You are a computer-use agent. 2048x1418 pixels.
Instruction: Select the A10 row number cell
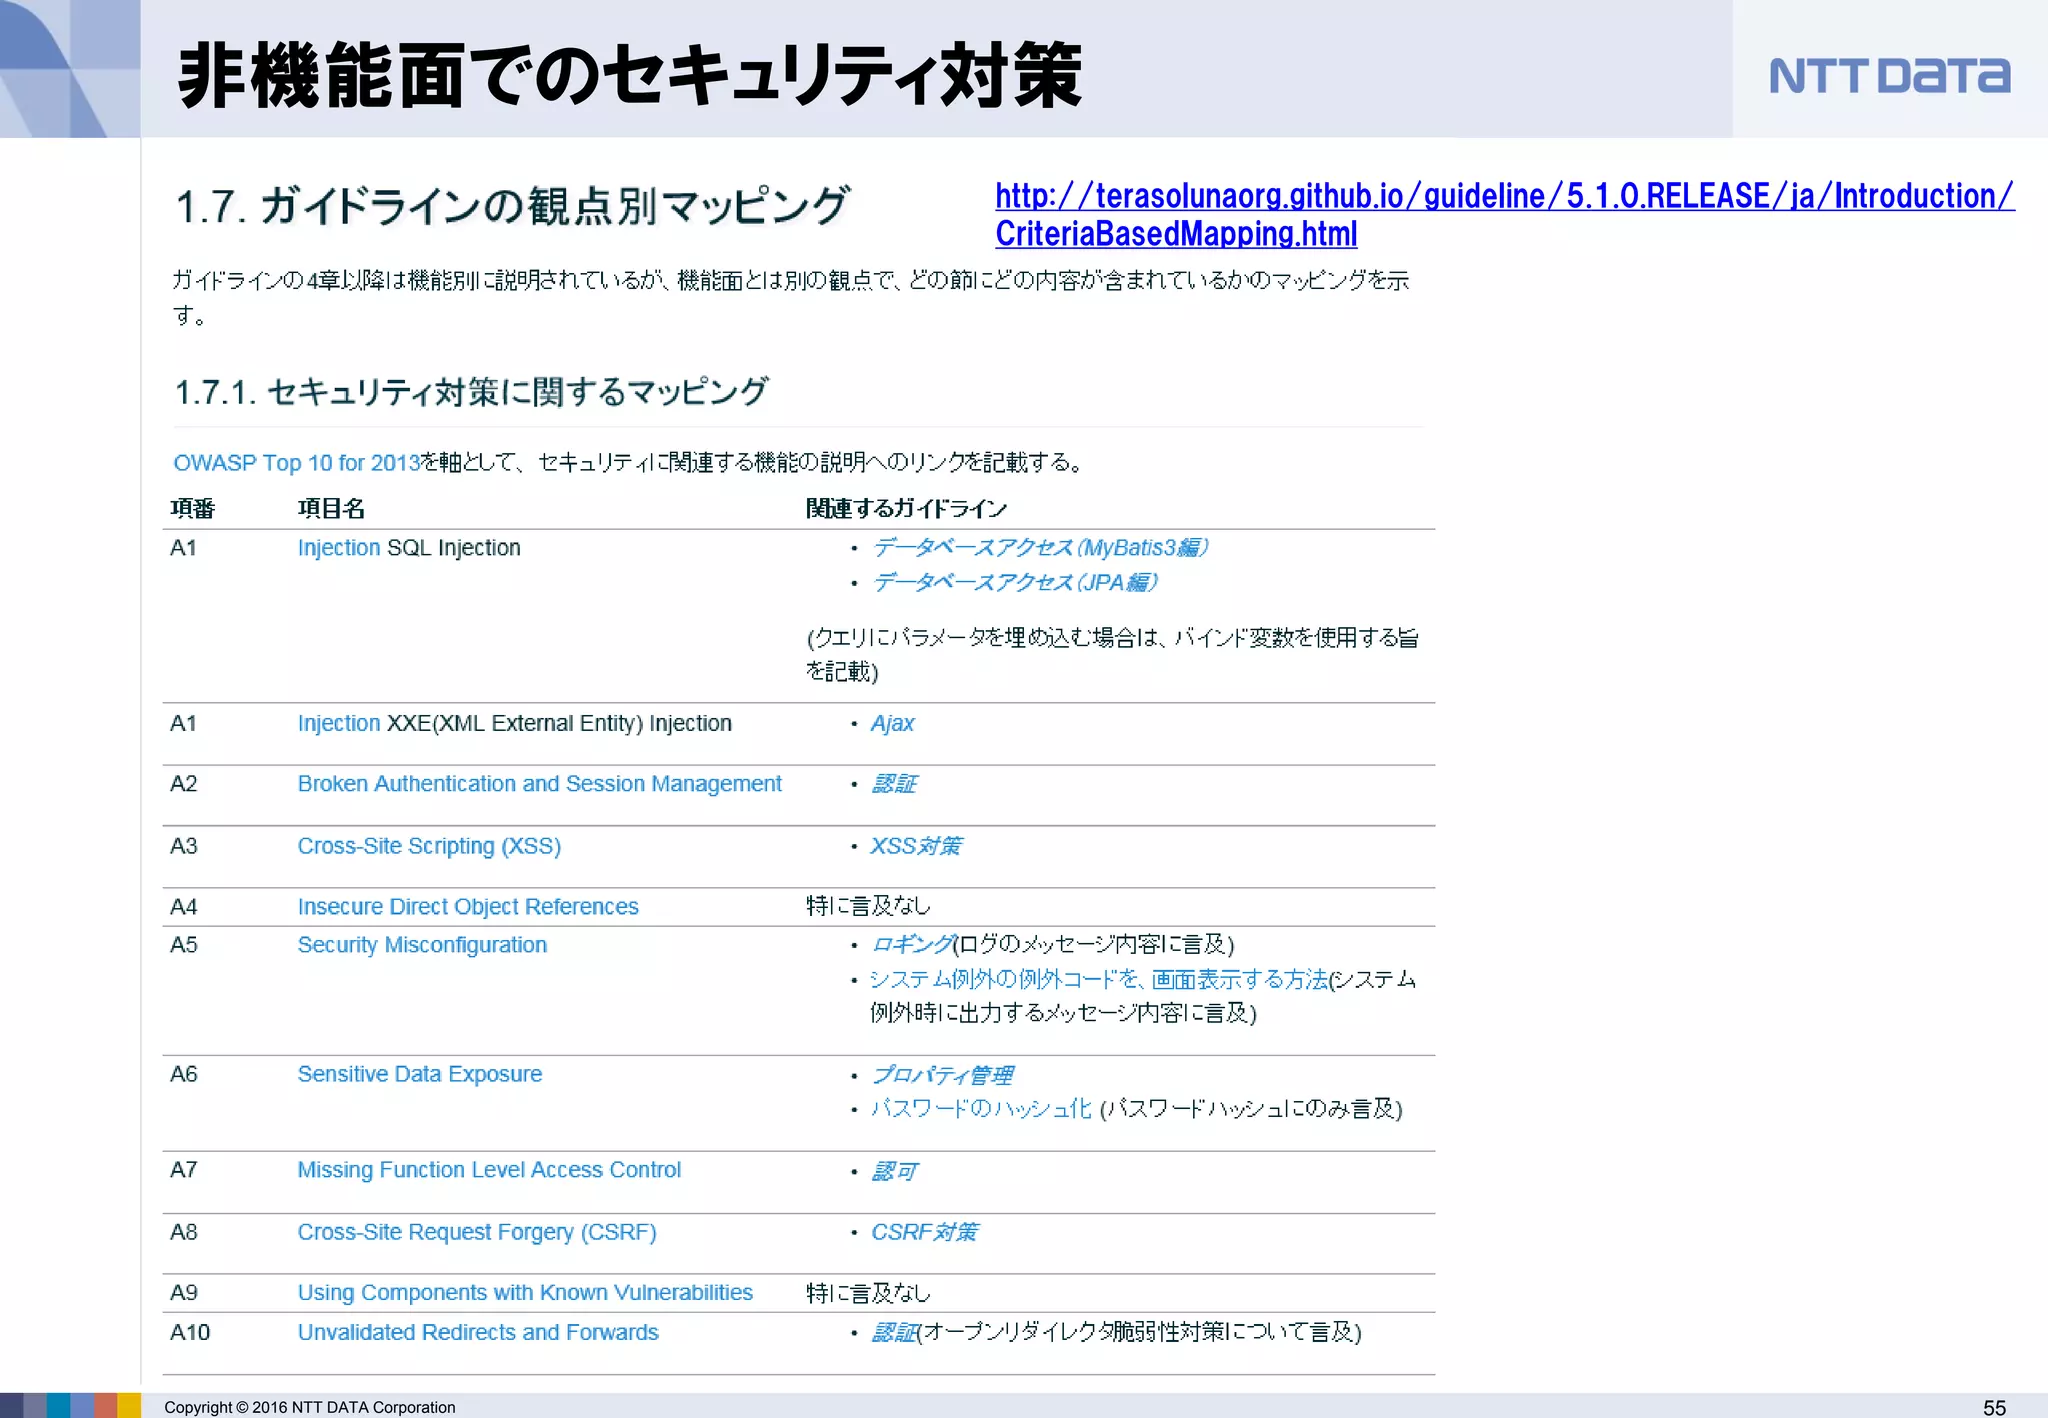tap(190, 1333)
